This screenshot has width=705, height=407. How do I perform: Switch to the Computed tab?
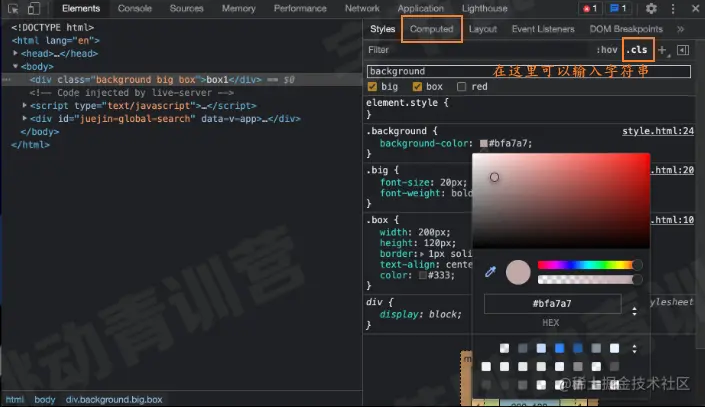[x=432, y=29]
